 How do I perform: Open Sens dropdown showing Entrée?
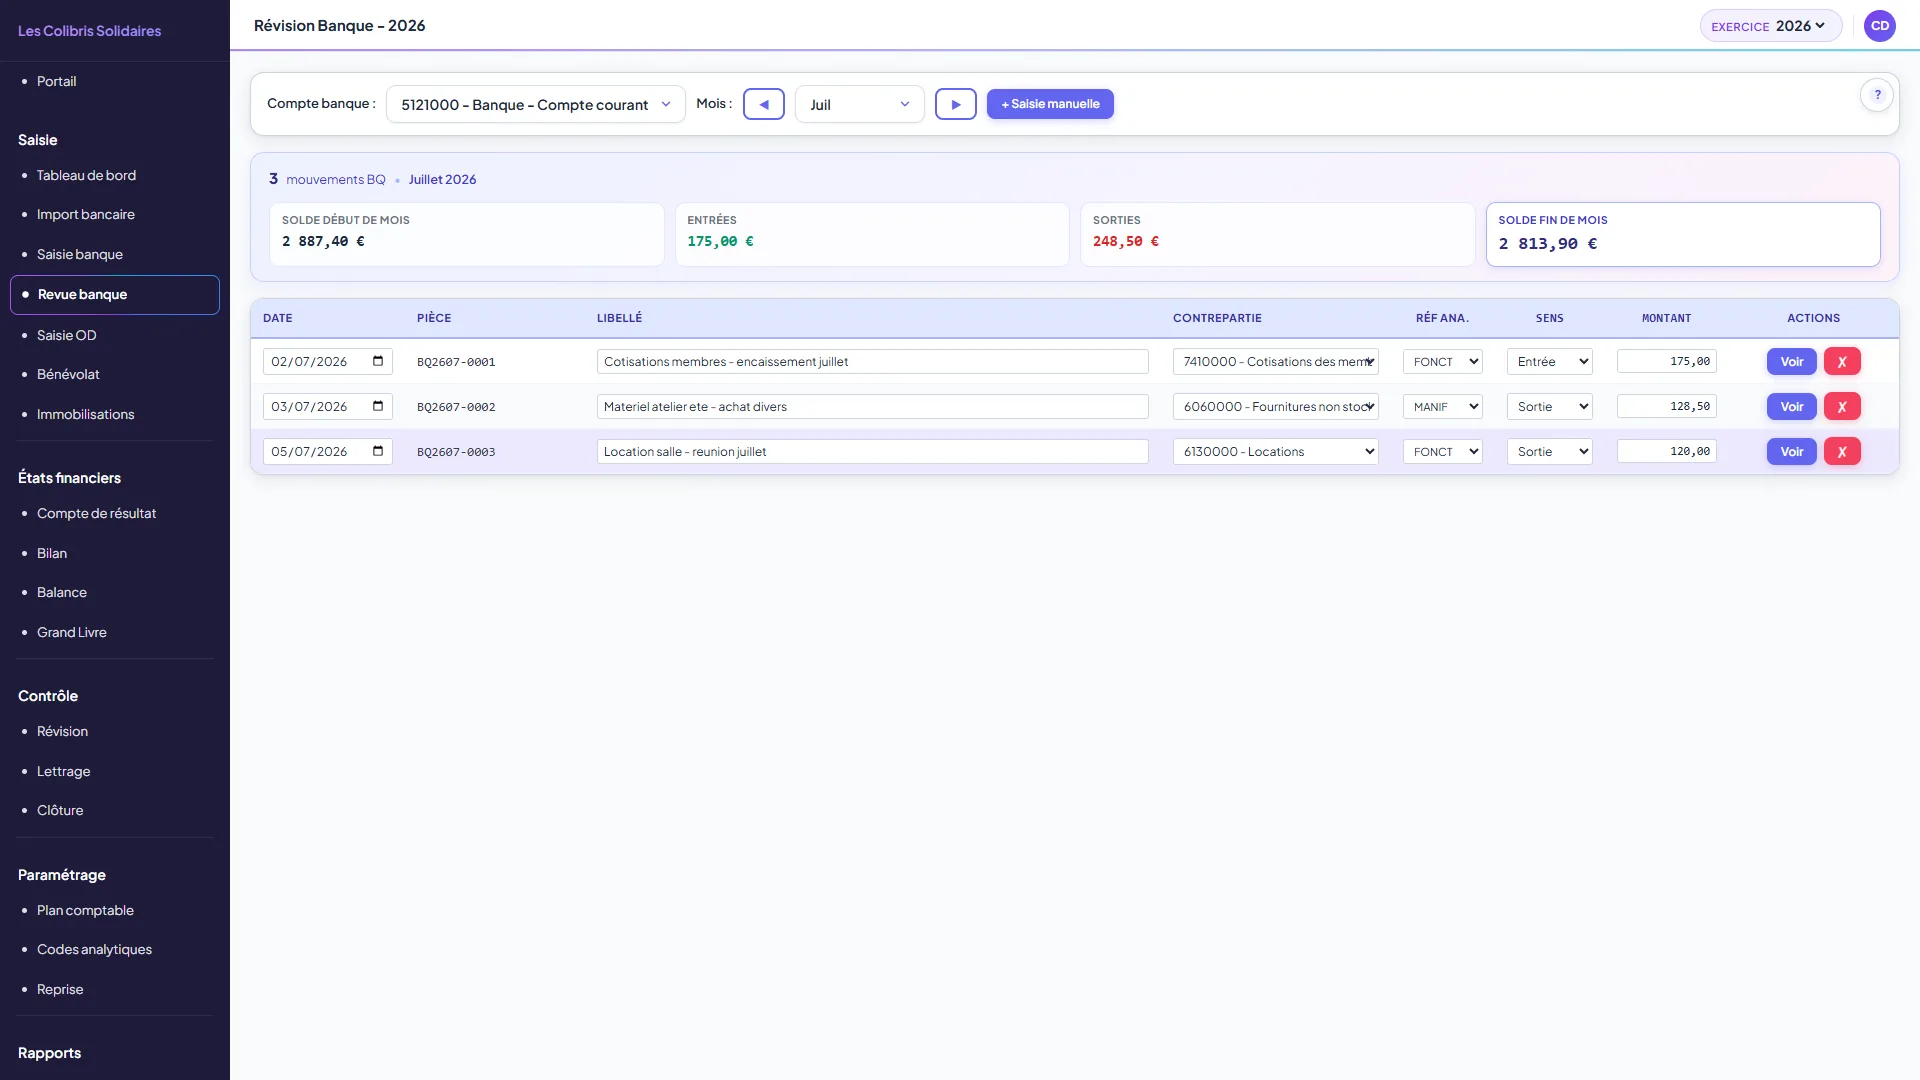point(1549,362)
